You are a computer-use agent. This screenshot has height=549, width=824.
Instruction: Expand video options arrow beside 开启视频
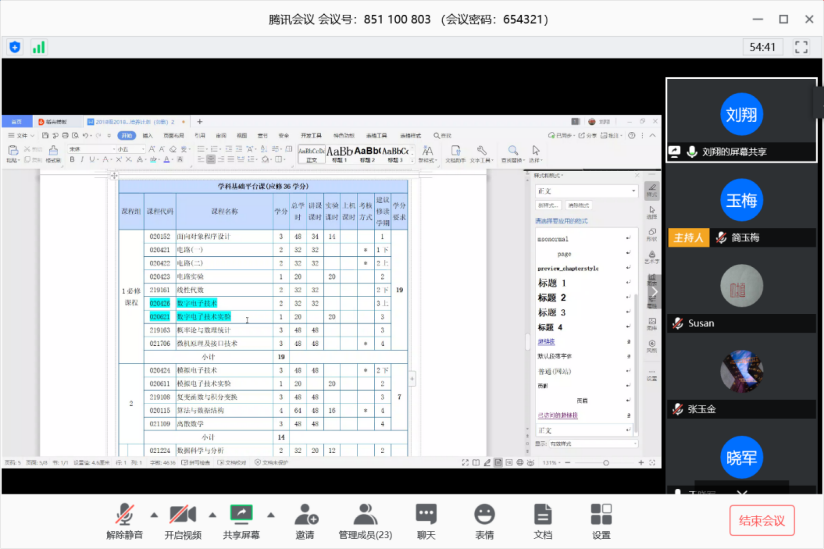coord(211,515)
